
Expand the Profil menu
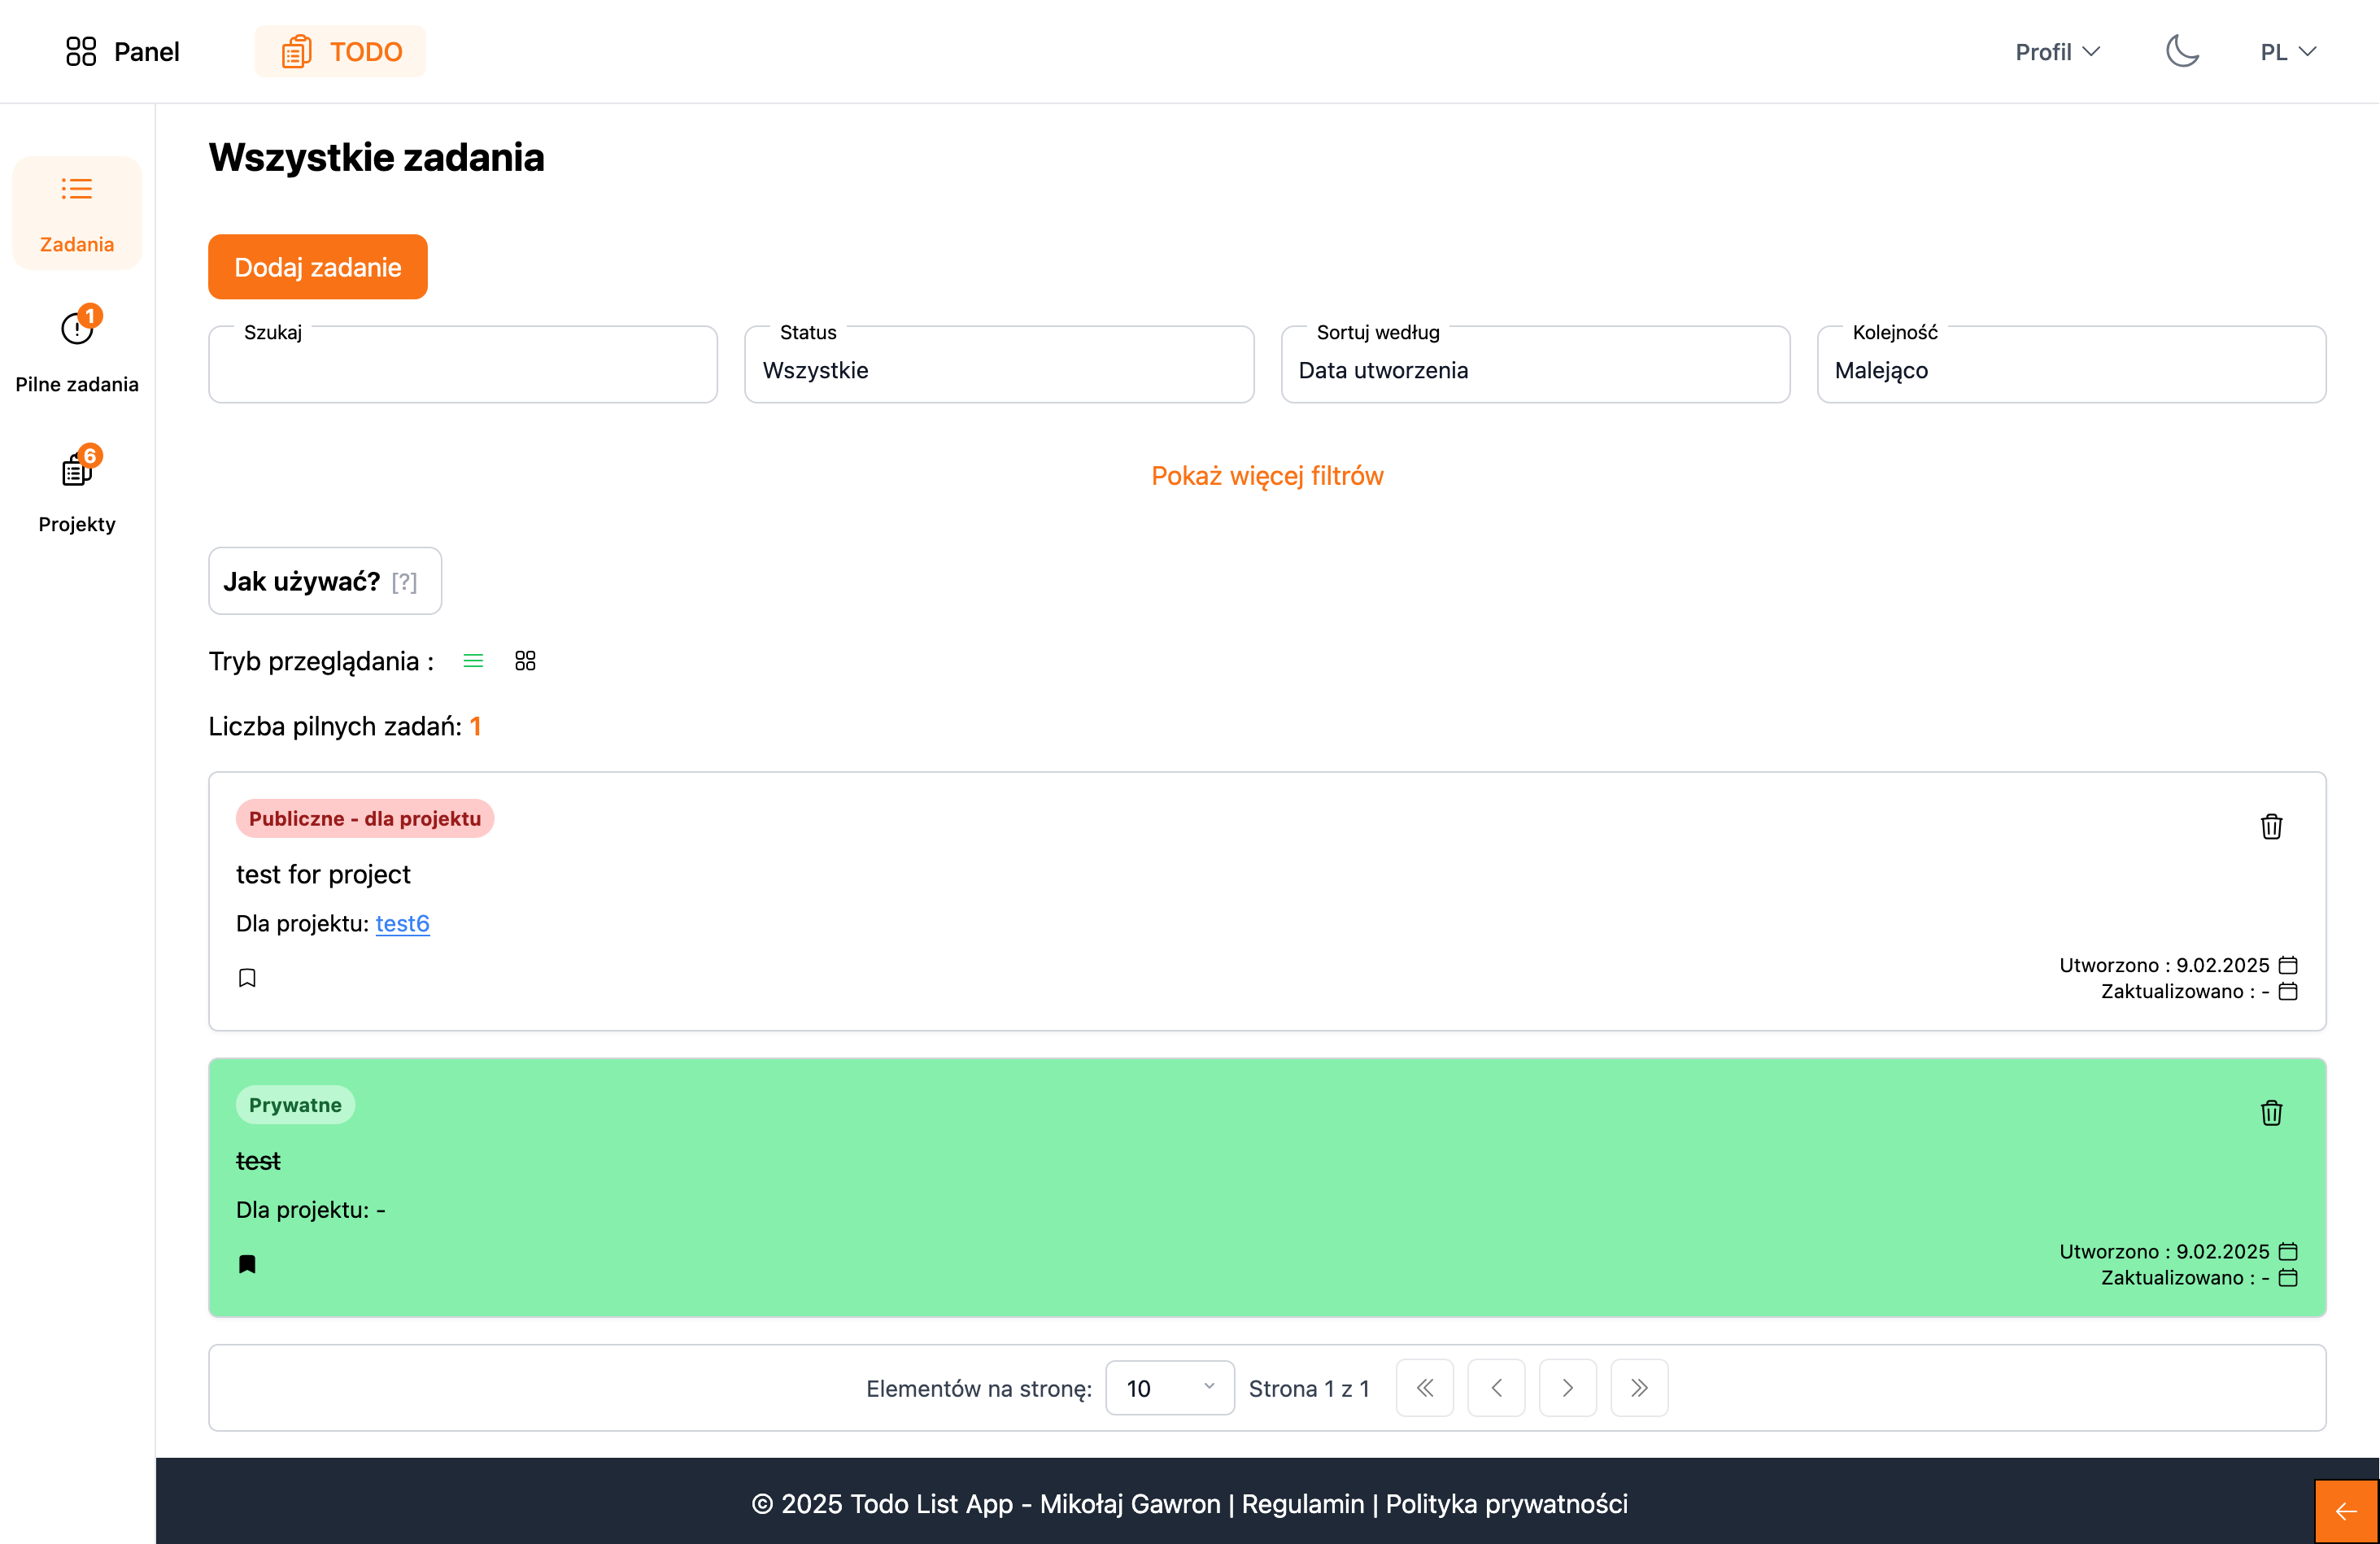2057,52
